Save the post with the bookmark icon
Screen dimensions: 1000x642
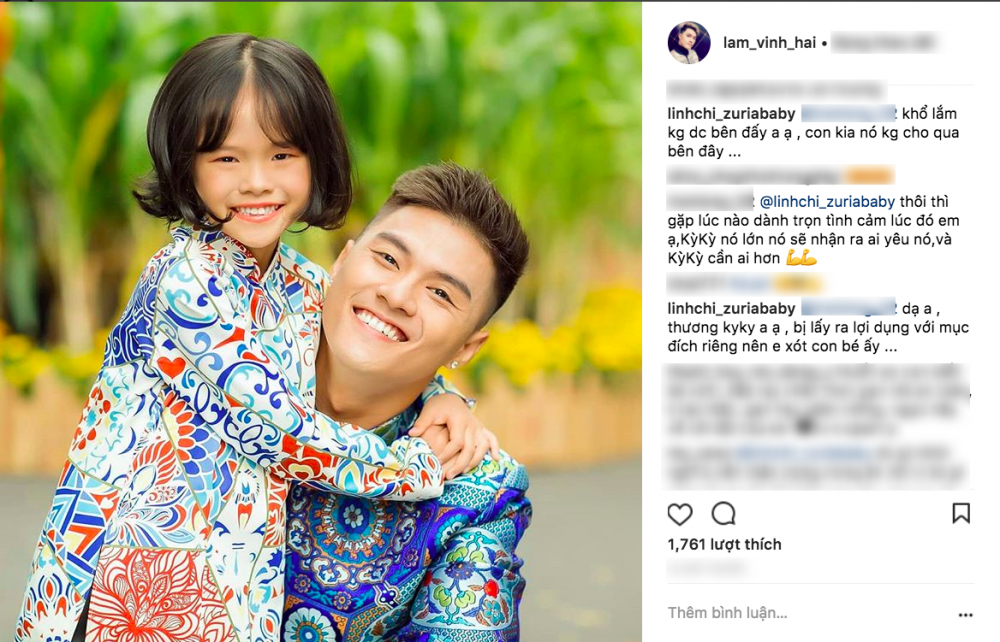coord(961,513)
